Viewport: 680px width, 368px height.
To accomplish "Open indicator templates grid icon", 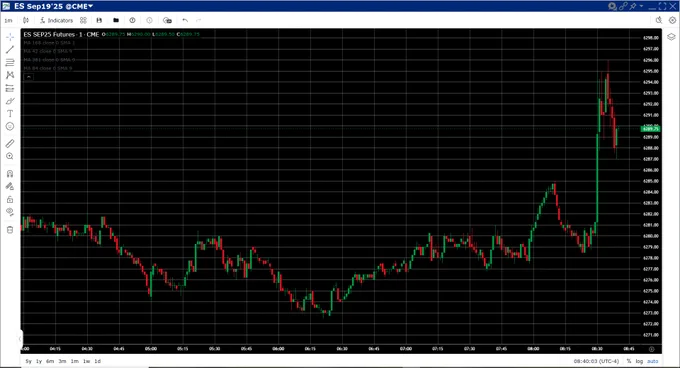I will click(83, 20).
